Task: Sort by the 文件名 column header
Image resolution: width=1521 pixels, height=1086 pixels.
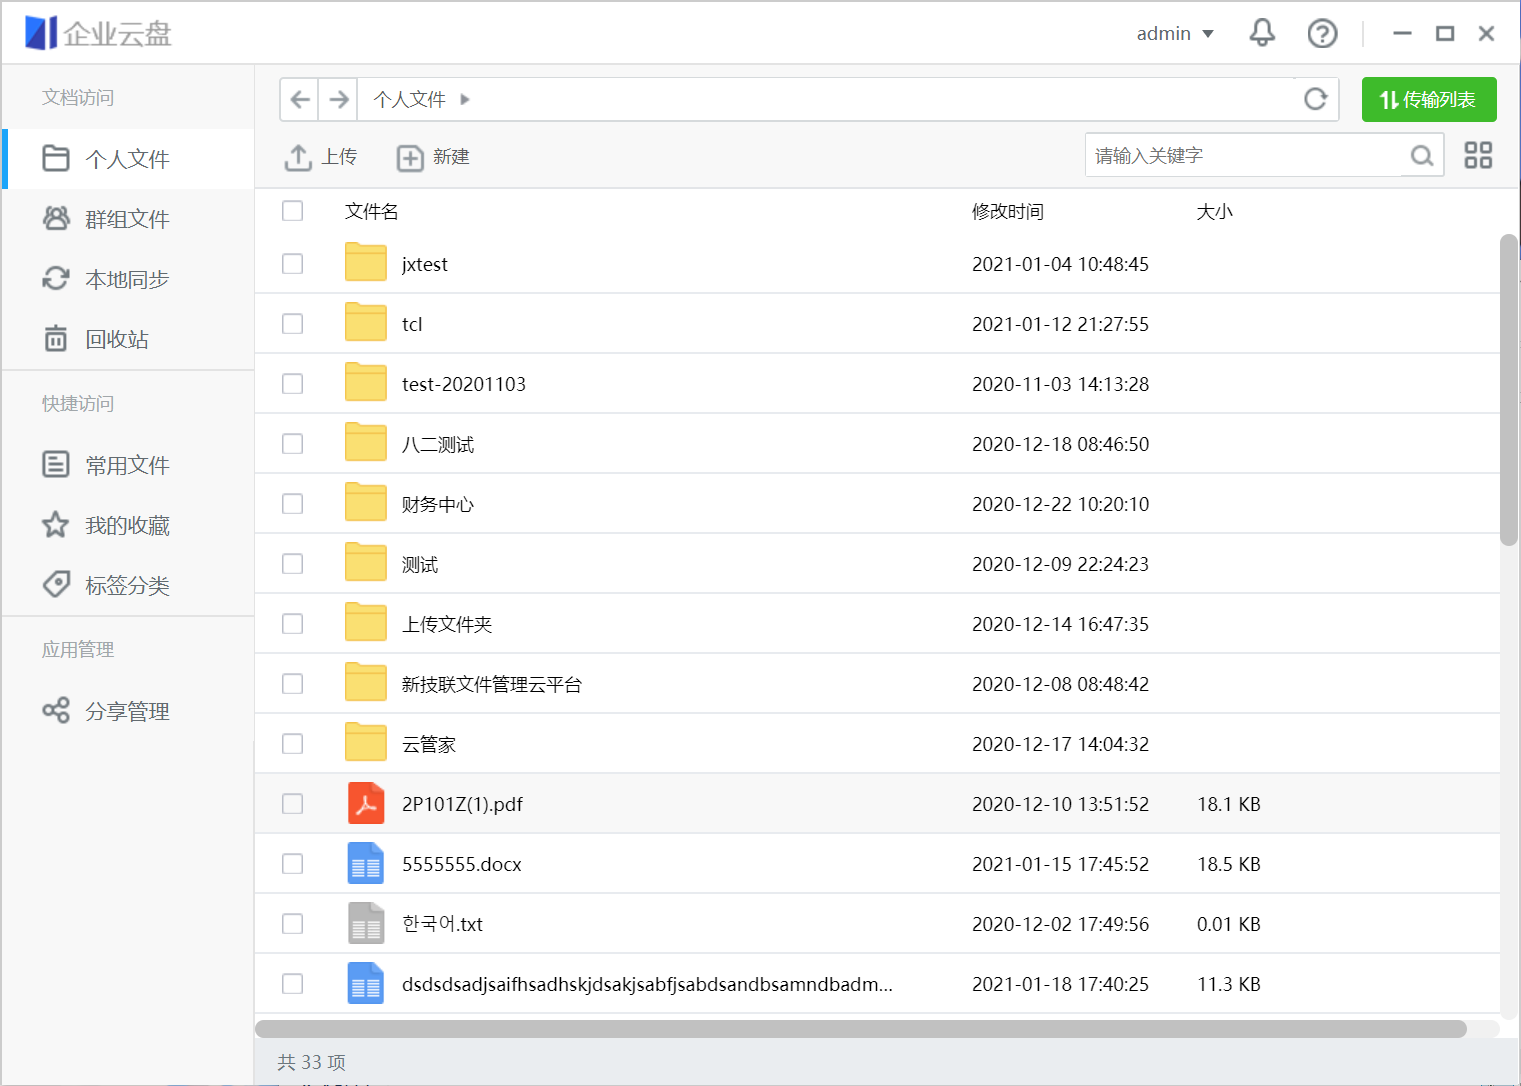Action: [x=371, y=211]
